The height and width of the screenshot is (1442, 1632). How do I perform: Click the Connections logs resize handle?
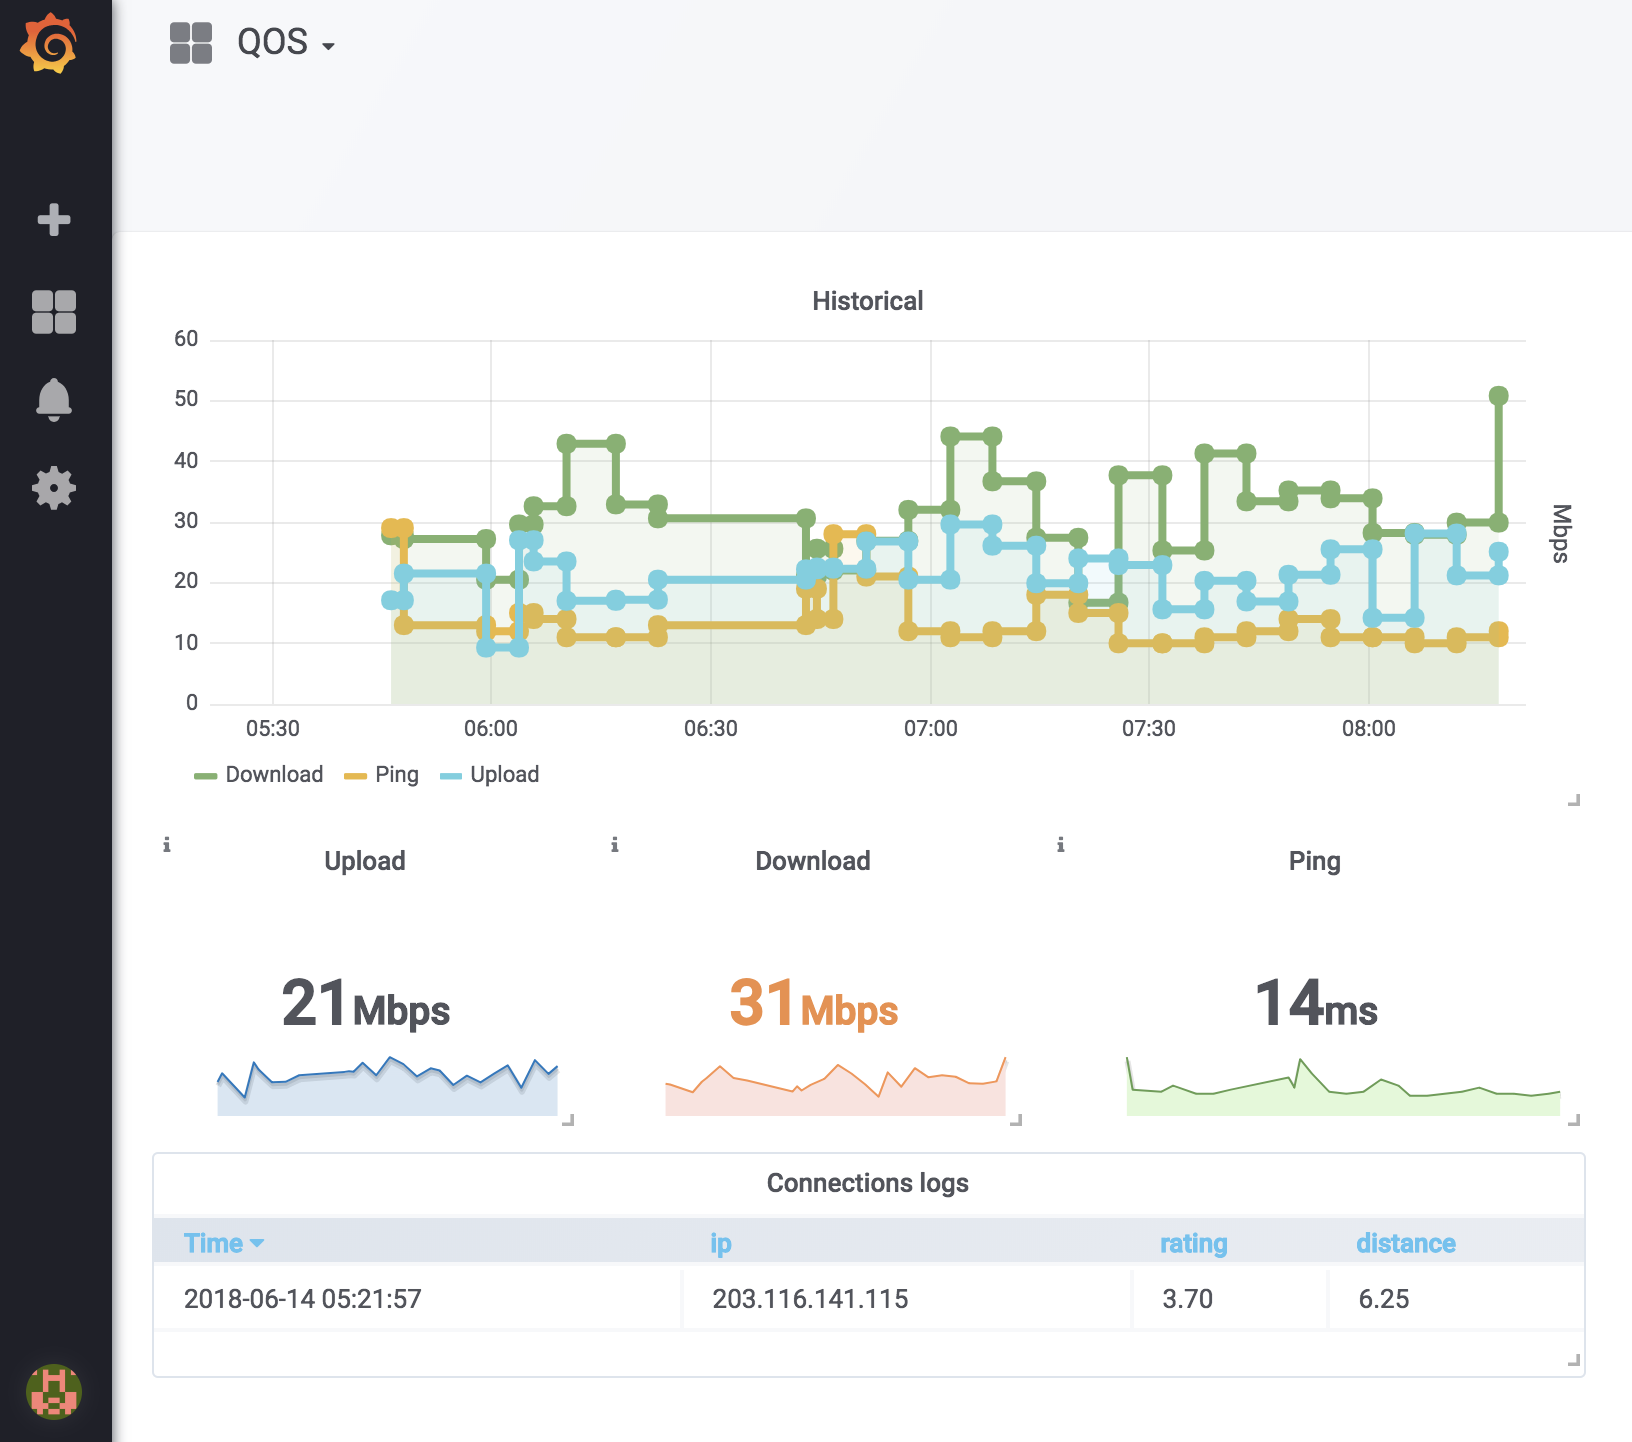[1574, 1360]
